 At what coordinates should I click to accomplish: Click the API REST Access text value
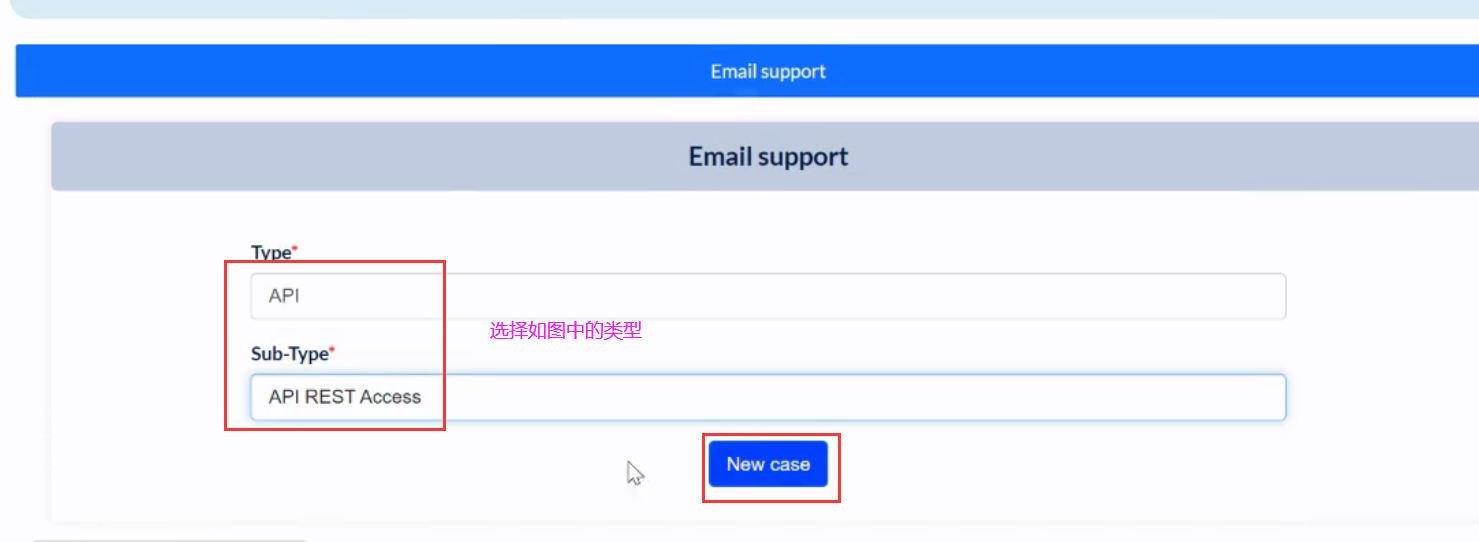(345, 397)
